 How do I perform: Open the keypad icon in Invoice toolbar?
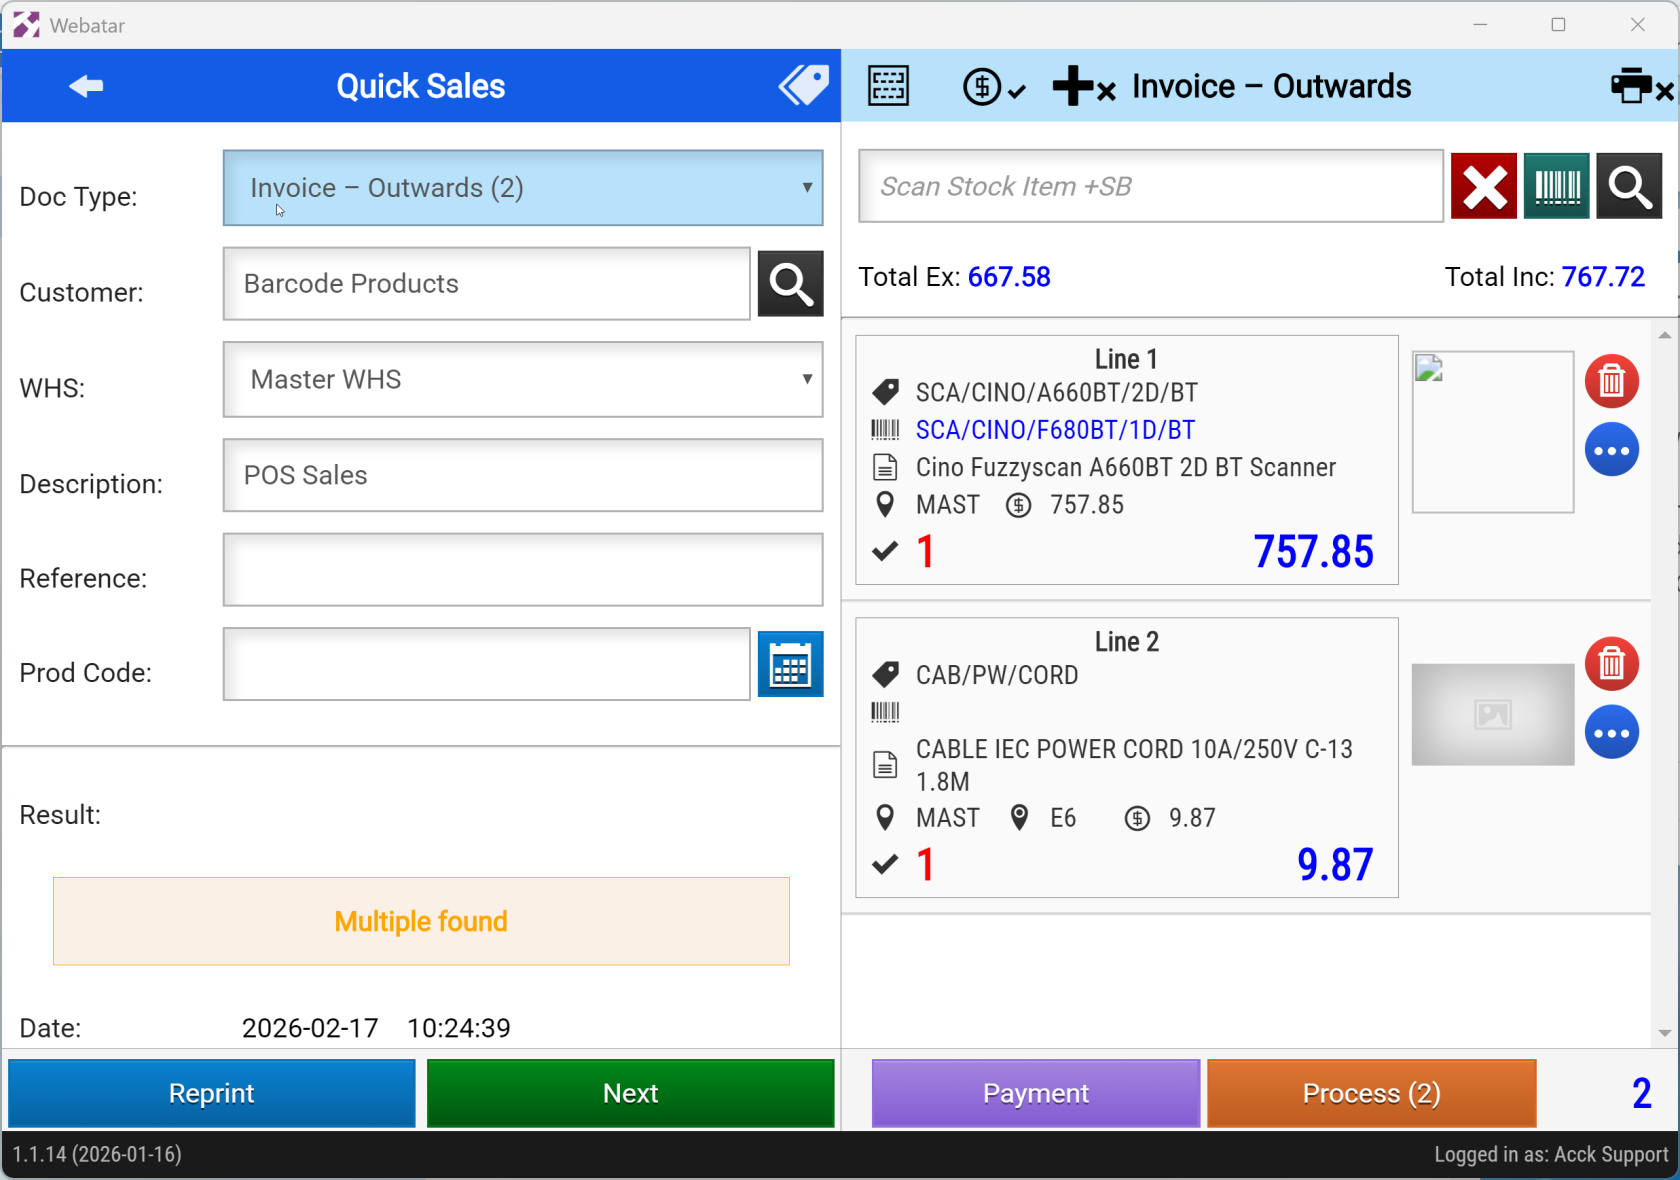click(888, 86)
